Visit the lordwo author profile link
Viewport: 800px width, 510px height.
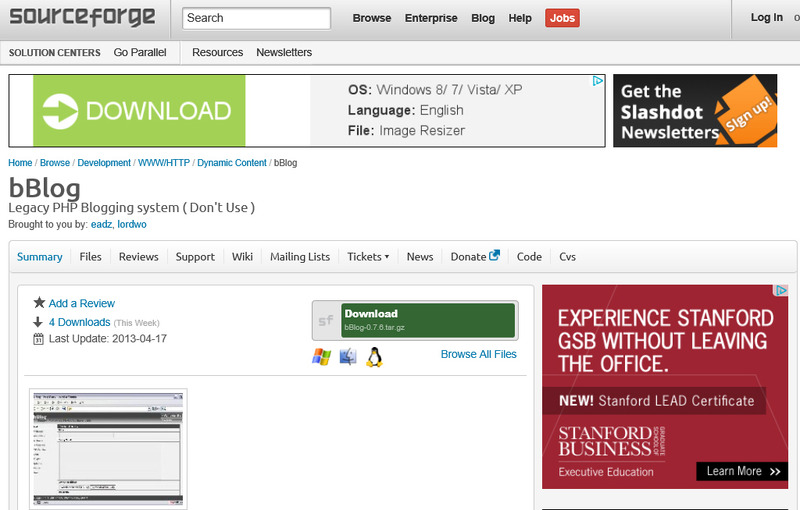click(x=132, y=225)
